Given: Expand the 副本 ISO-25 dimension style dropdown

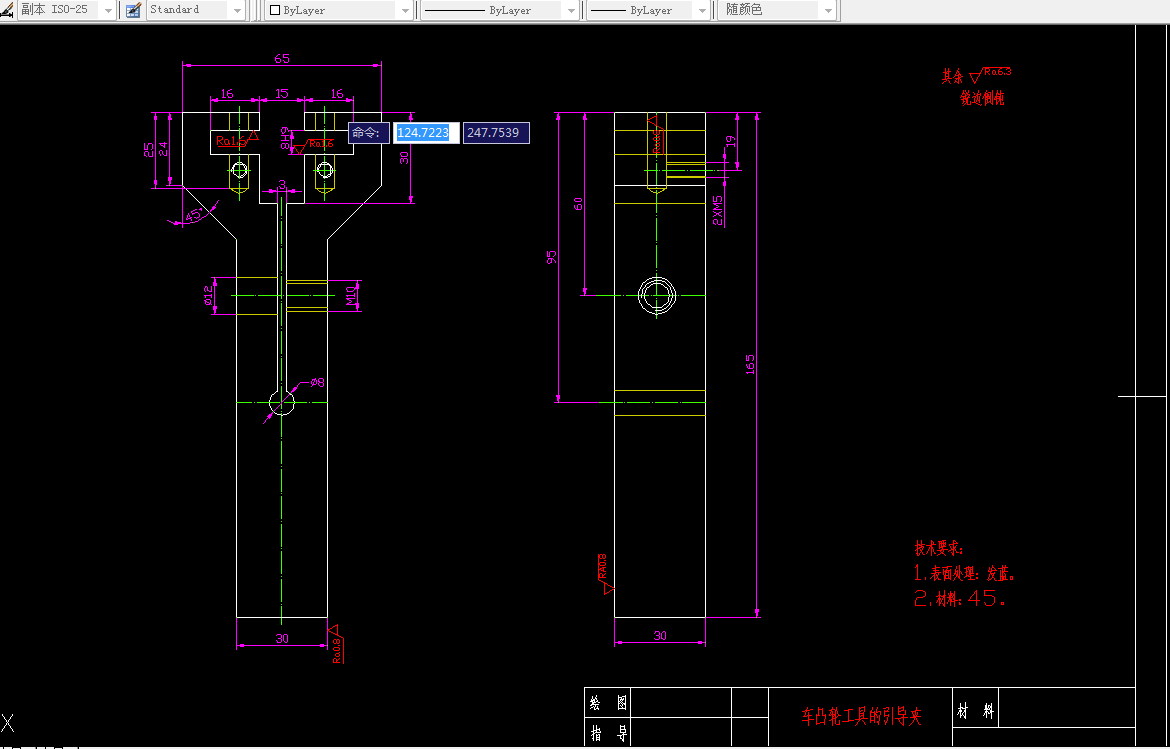Looking at the screenshot, I should pyautogui.click(x=108, y=10).
